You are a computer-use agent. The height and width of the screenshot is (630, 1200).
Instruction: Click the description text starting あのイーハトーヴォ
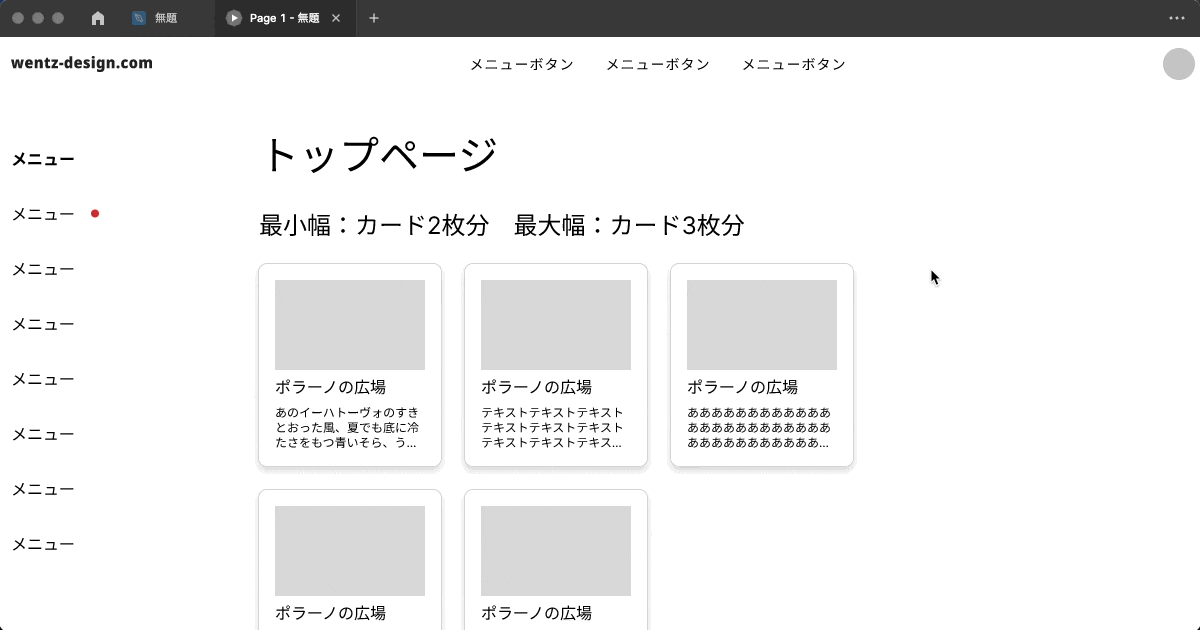[349, 426]
